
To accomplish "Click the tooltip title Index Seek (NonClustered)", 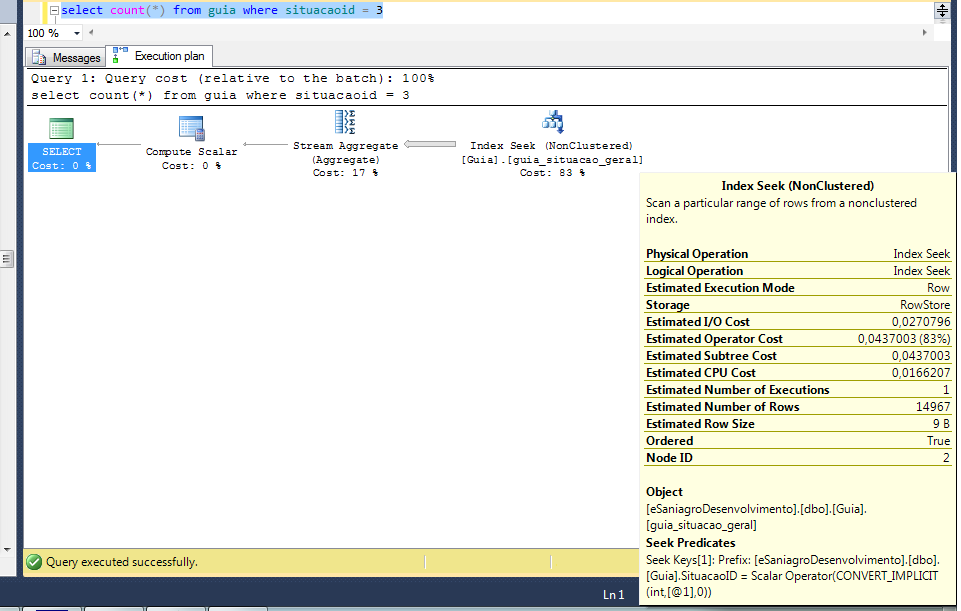I will [x=797, y=186].
